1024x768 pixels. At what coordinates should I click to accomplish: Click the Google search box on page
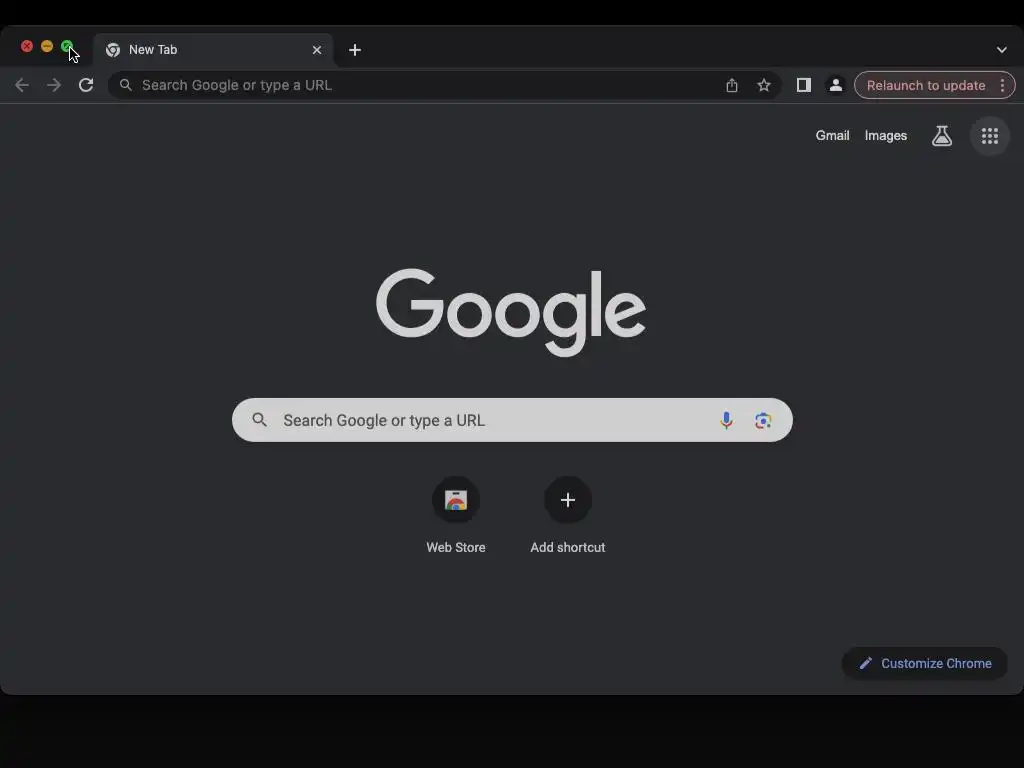(512, 420)
